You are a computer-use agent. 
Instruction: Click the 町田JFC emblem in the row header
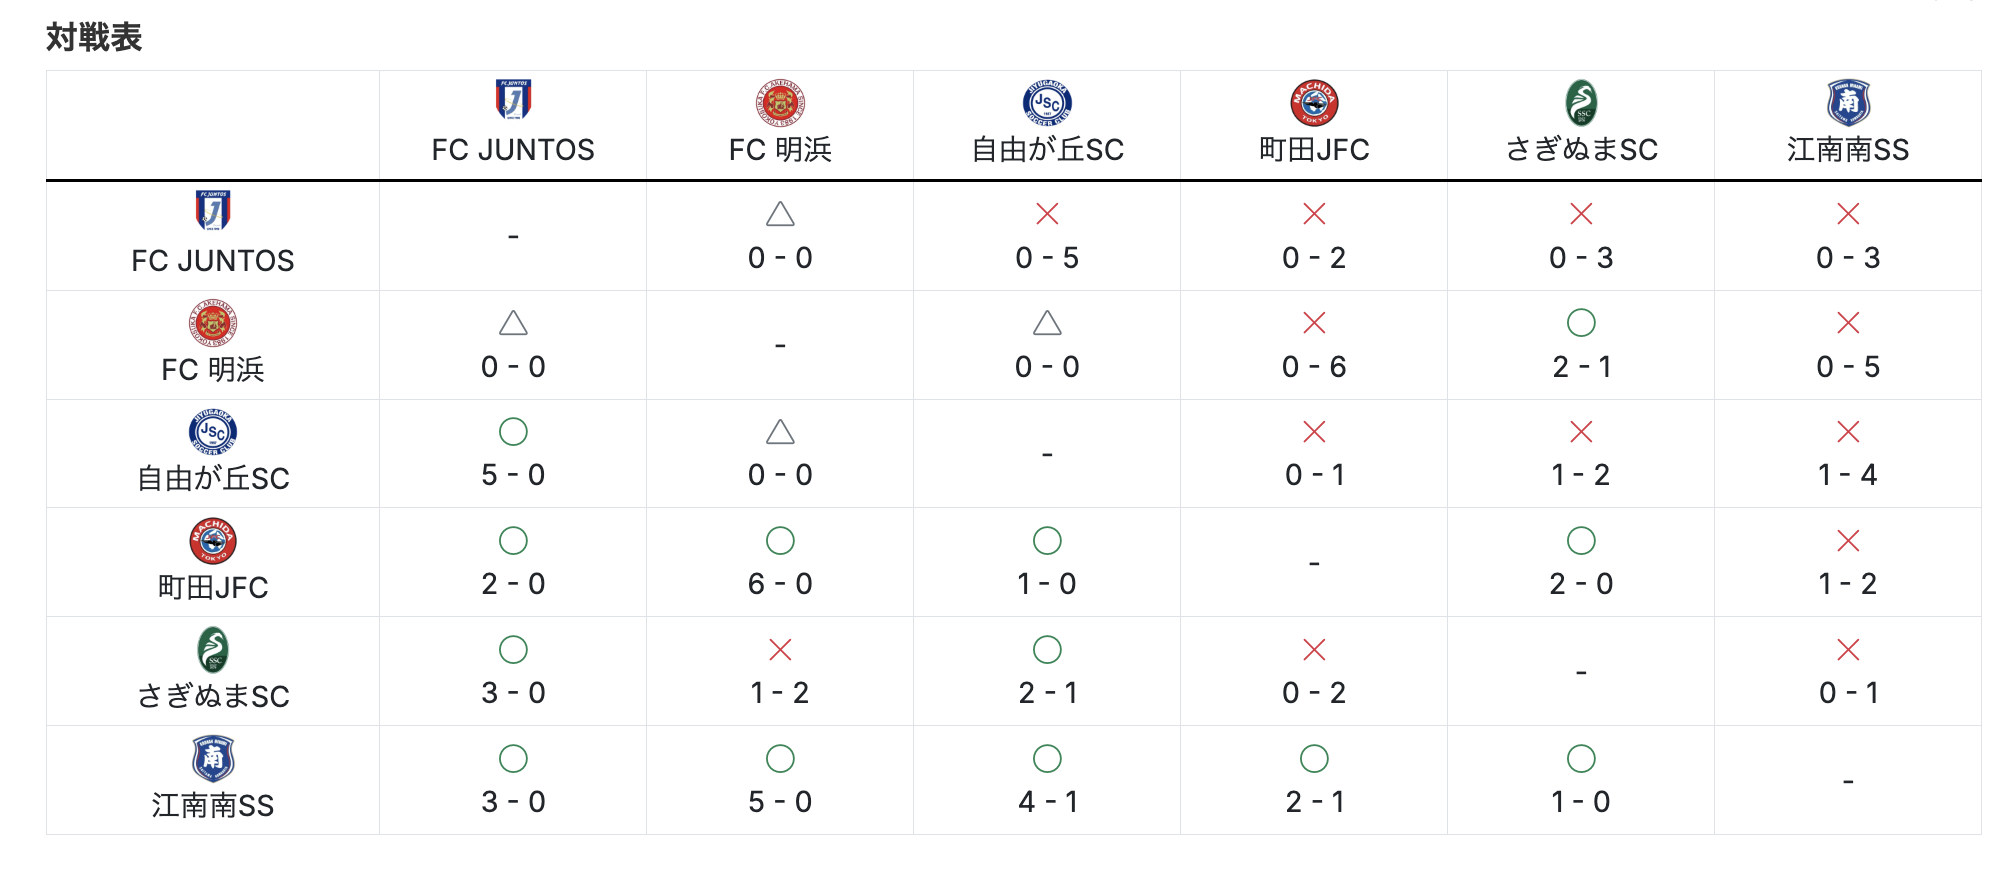[213, 541]
